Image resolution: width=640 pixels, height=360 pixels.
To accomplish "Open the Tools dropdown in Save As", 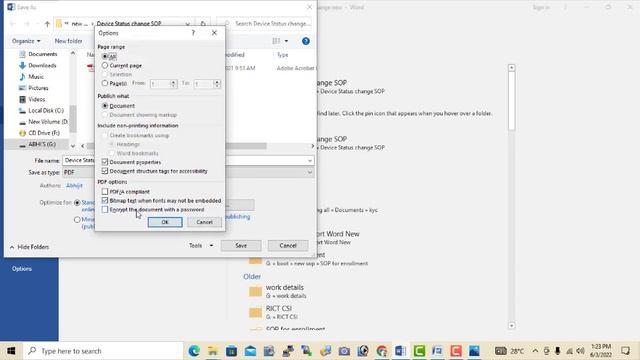I will (x=201, y=245).
